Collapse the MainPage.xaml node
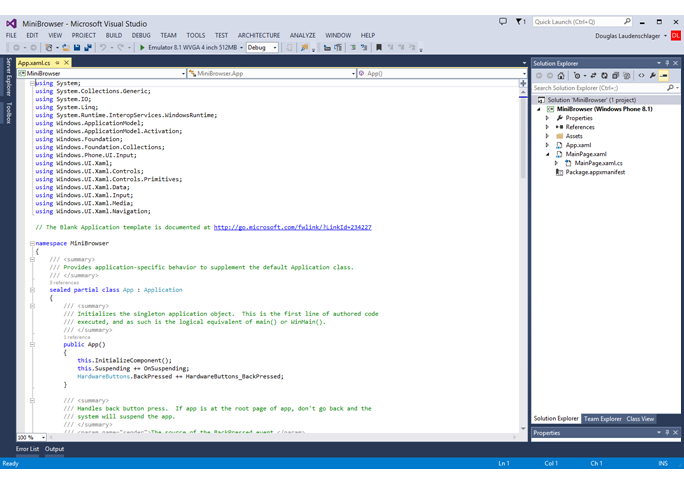The image size is (684, 484). tap(547, 154)
